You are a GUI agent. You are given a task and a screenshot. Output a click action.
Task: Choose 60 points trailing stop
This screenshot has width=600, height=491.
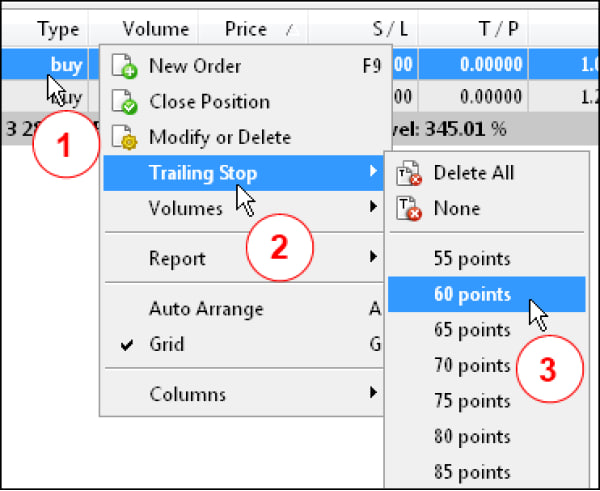pyautogui.click(x=472, y=295)
